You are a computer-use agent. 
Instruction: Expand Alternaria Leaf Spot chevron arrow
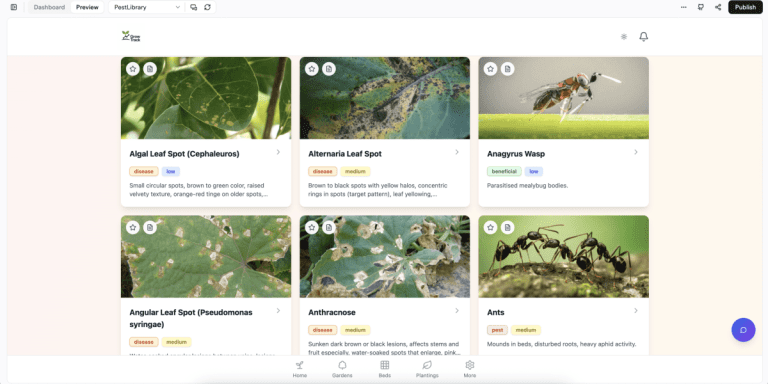tap(457, 152)
